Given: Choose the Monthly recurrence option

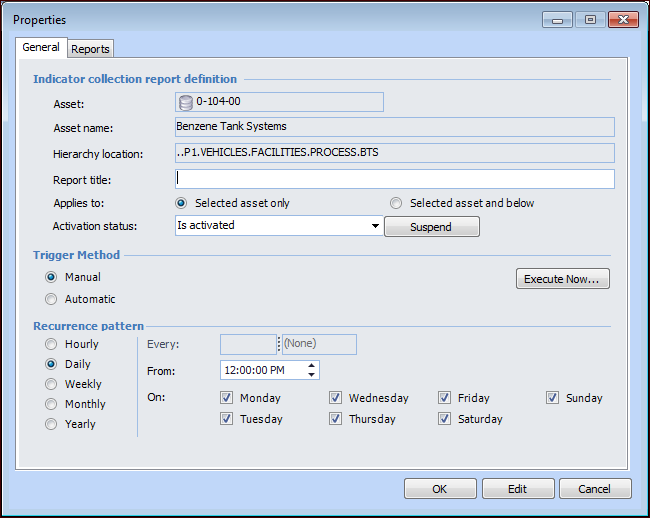Looking at the screenshot, I should (x=51, y=404).
